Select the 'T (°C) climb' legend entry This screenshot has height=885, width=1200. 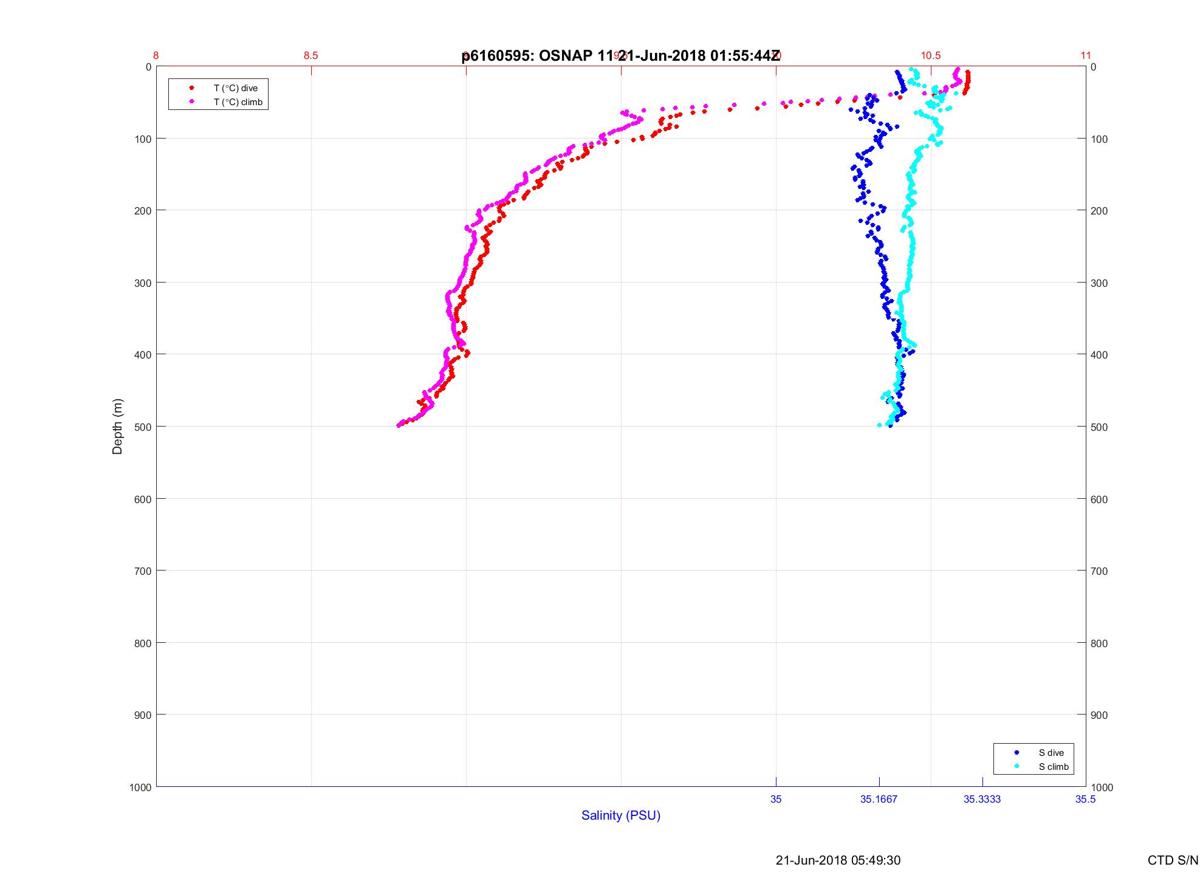[x=237, y=102]
